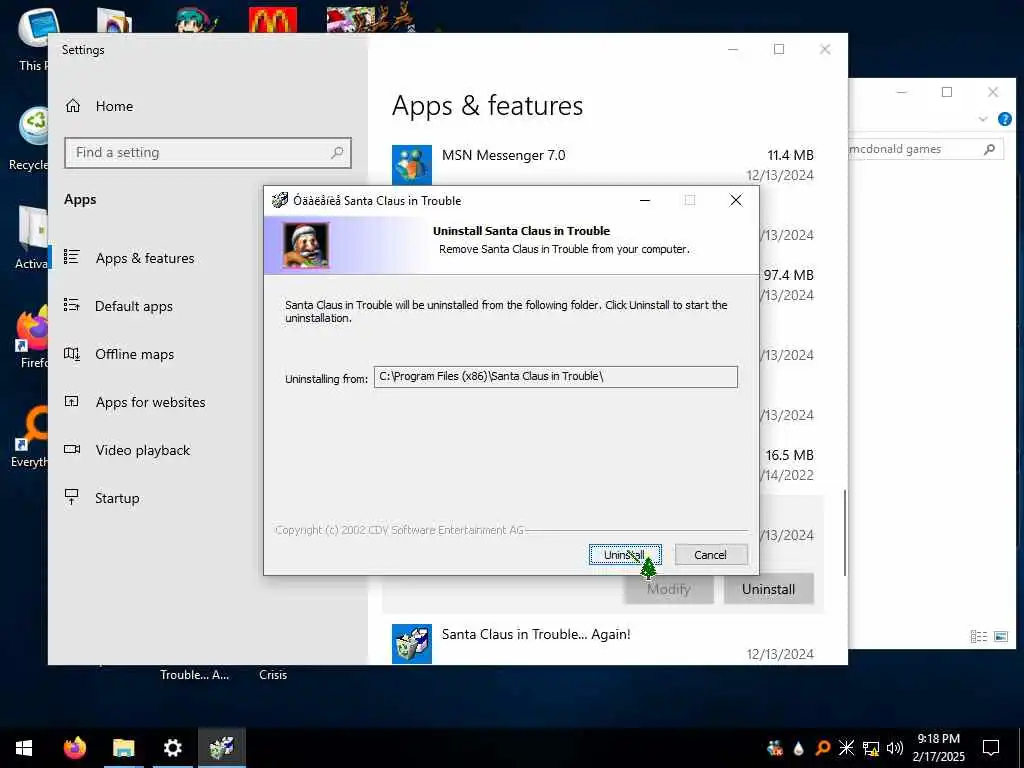
Task: Click the McDonald's desktop icon
Action: [273, 20]
